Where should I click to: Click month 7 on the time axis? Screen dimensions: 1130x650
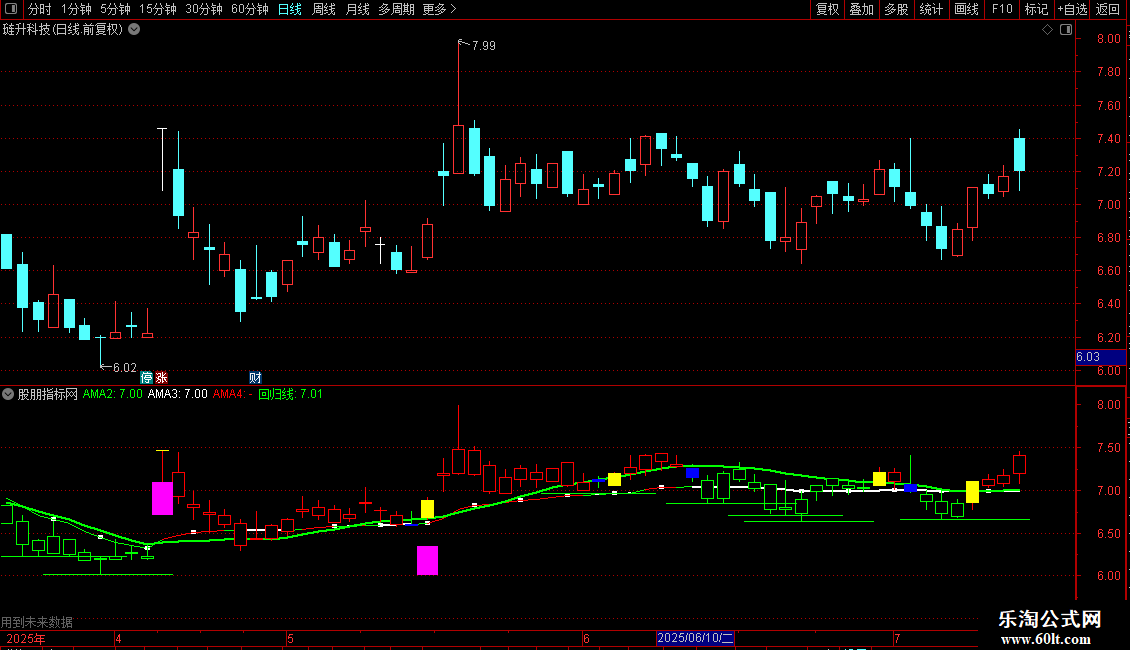tap(897, 638)
